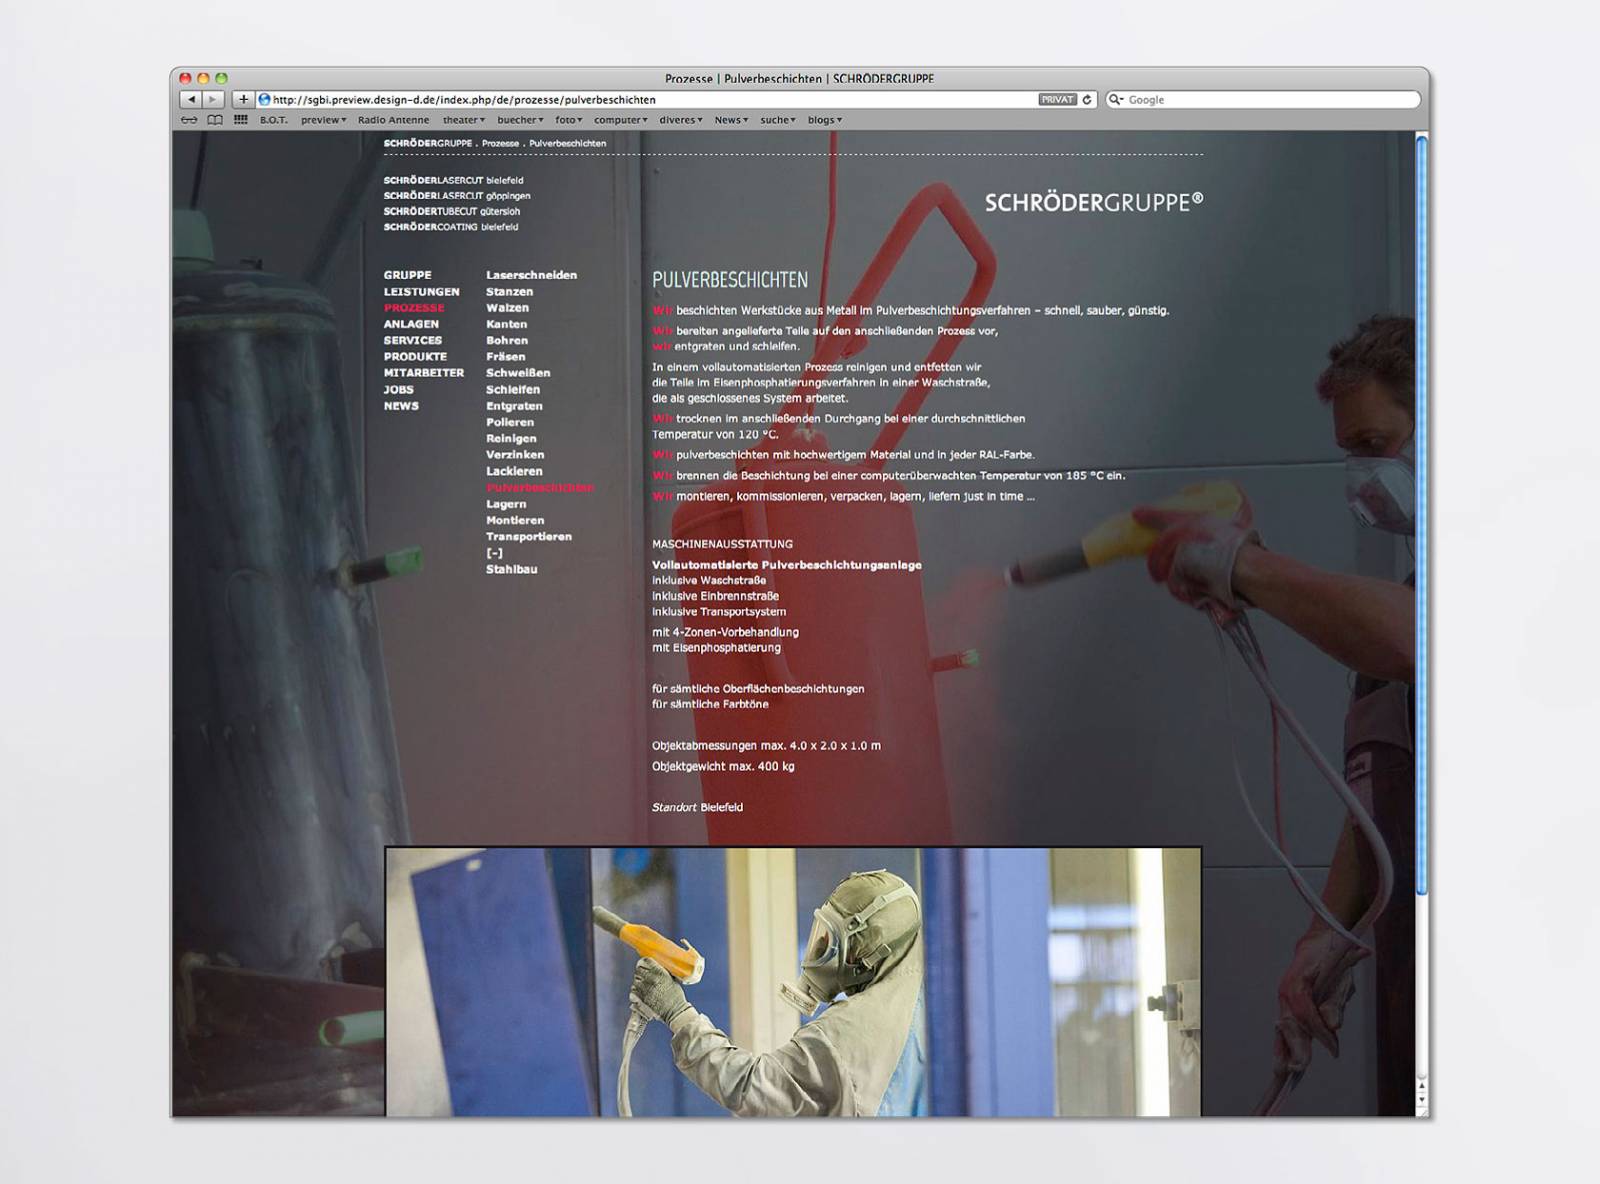Select Lagern in the process submenu

click(x=506, y=504)
